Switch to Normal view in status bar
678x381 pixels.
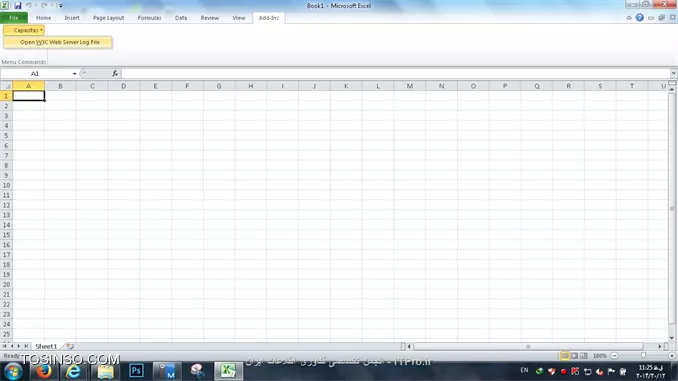click(x=565, y=355)
